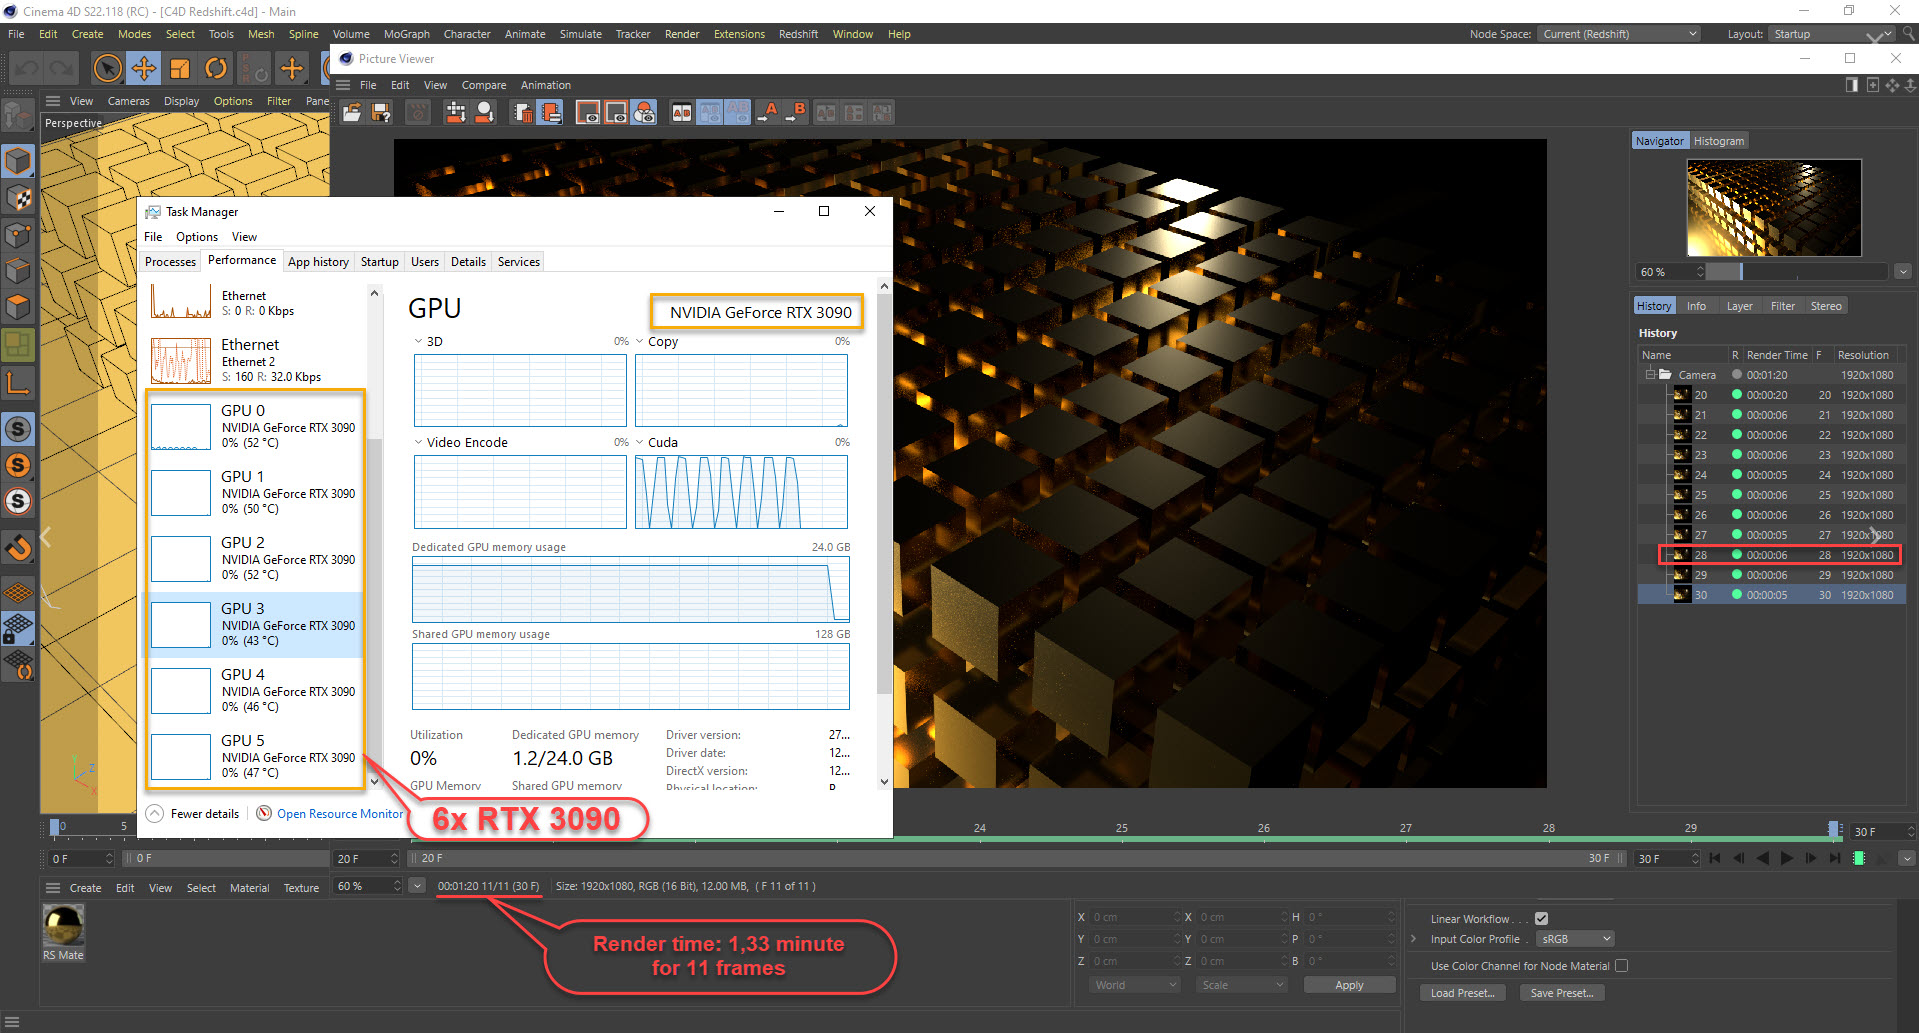Enable Use Color Channel for Node Material
This screenshot has height=1033, width=1919.
[1621, 966]
